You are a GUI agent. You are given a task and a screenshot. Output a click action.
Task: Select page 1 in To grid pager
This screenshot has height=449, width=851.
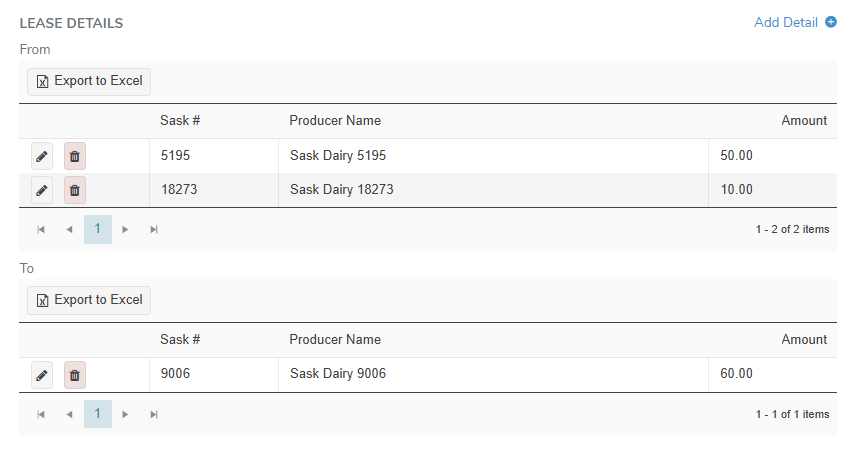pyautogui.click(x=97, y=414)
